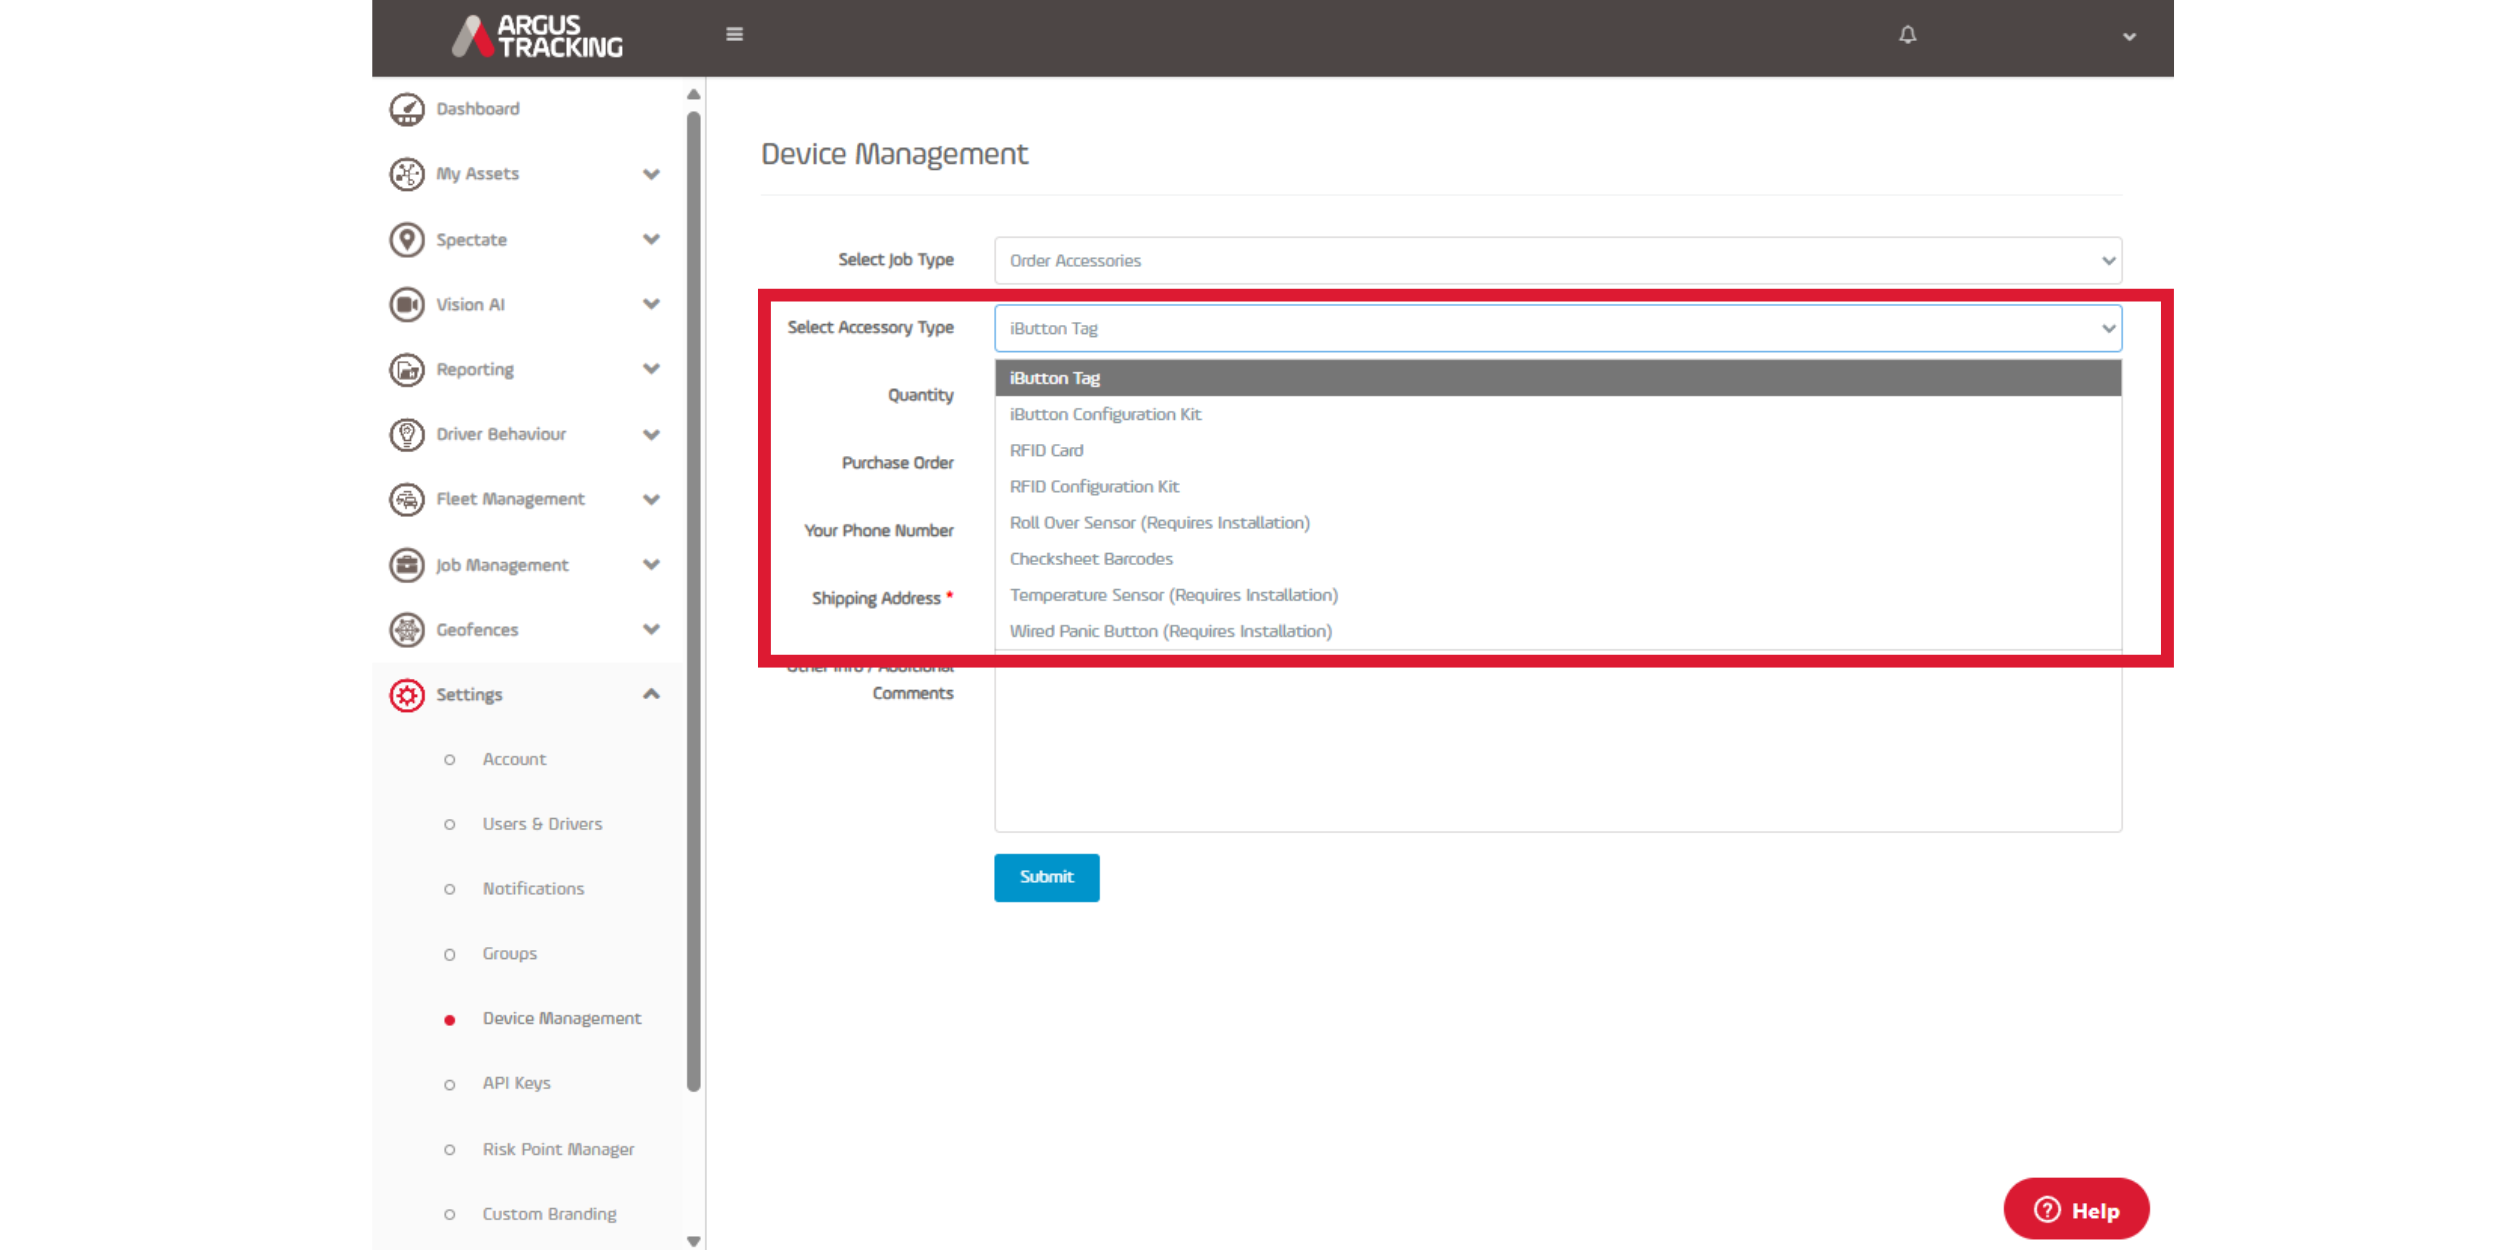2500x1250 pixels.
Task: Toggle the hamburger menu icon
Action: point(734,35)
